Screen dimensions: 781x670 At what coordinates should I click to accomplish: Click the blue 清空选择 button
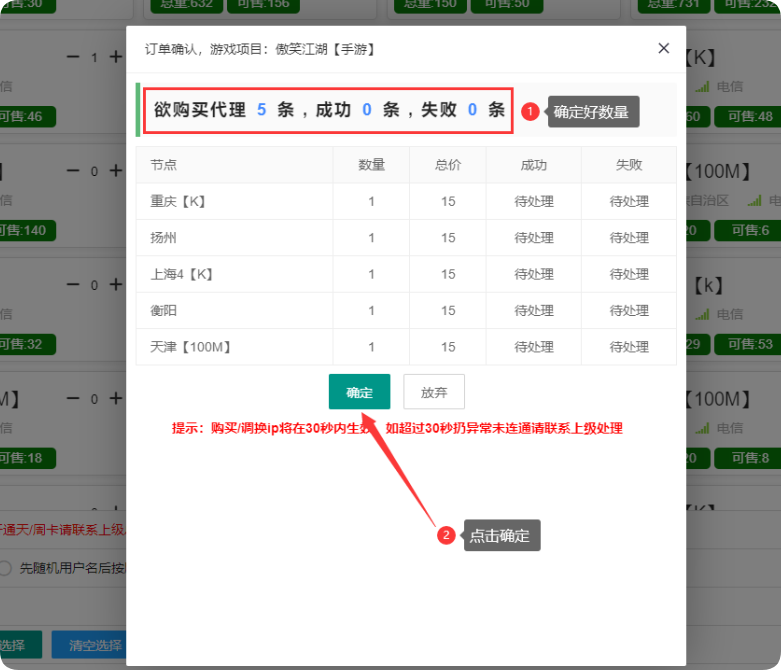coord(89,645)
